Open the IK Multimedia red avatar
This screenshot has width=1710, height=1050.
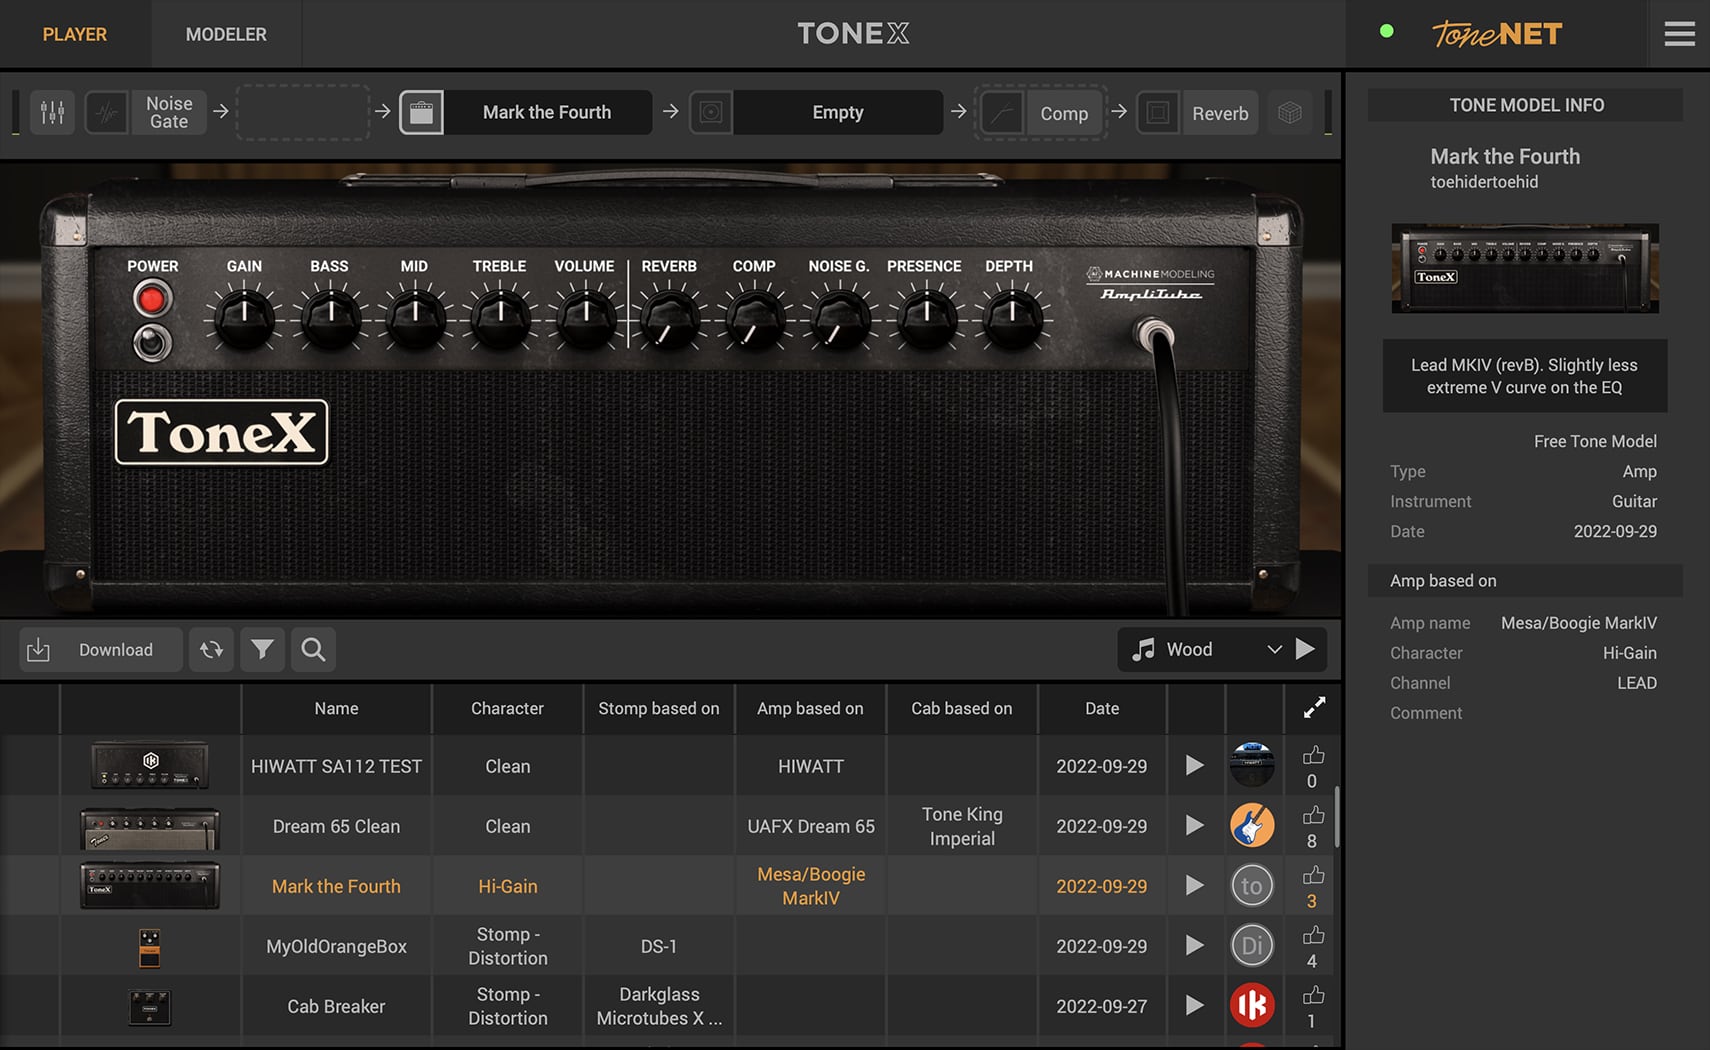click(x=1252, y=1005)
